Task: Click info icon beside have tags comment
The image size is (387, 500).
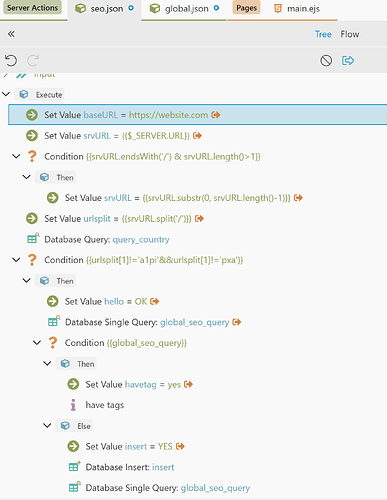Action: click(73, 405)
